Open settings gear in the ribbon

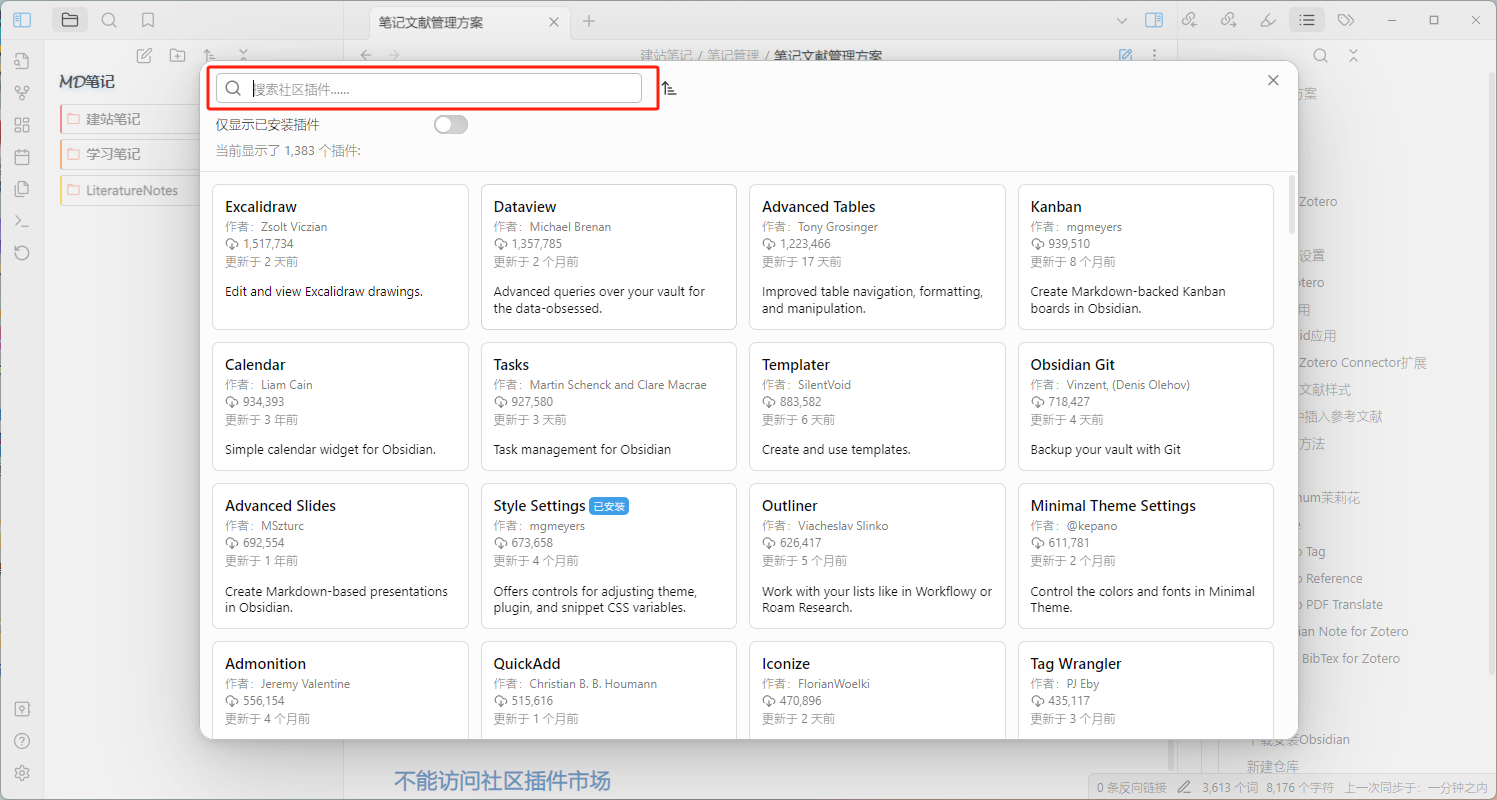pos(22,773)
